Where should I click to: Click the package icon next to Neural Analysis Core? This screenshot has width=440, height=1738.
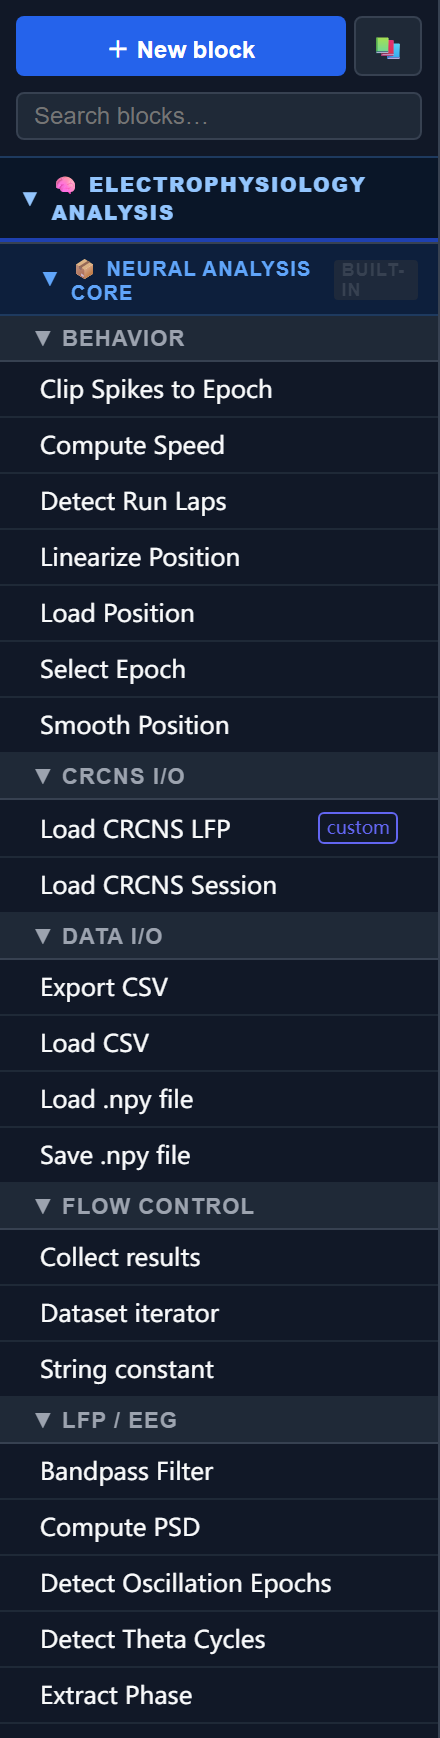click(85, 269)
